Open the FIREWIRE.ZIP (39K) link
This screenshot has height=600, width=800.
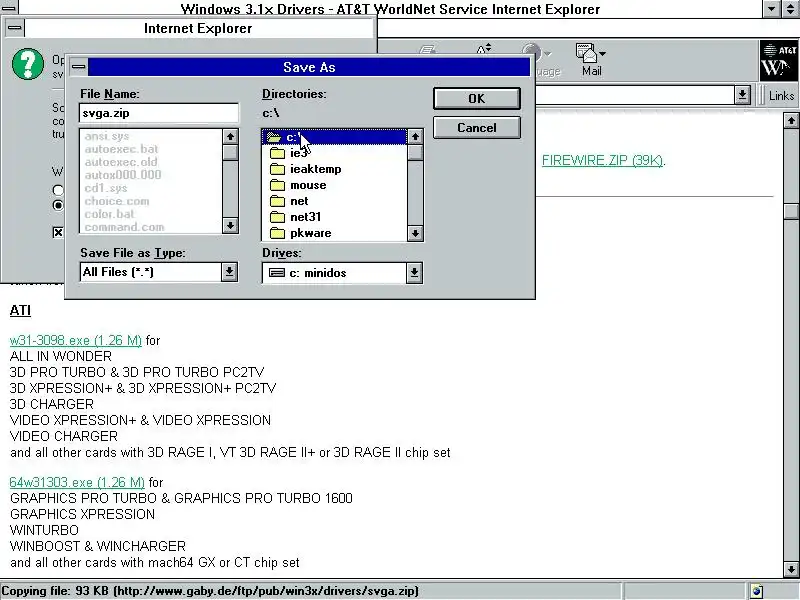click(603, 160)
